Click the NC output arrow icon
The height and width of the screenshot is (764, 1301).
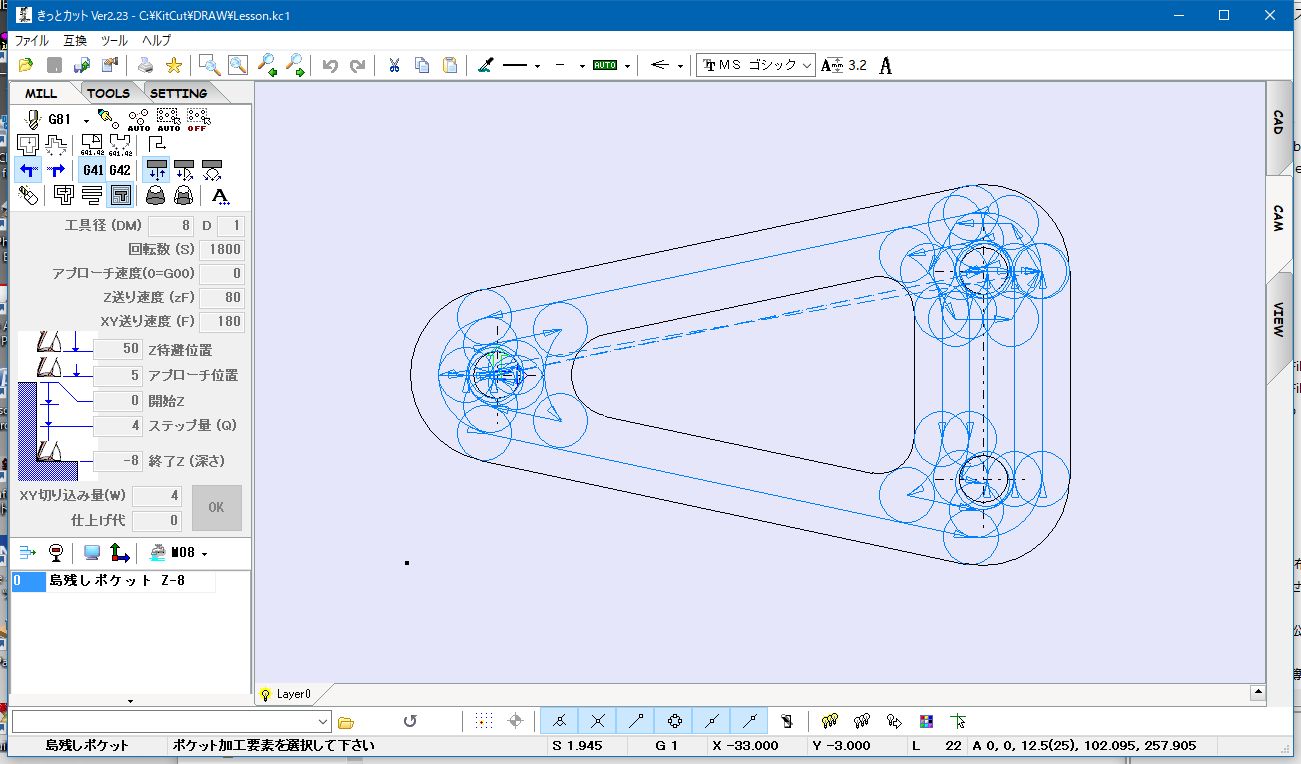tap(27, 553)
